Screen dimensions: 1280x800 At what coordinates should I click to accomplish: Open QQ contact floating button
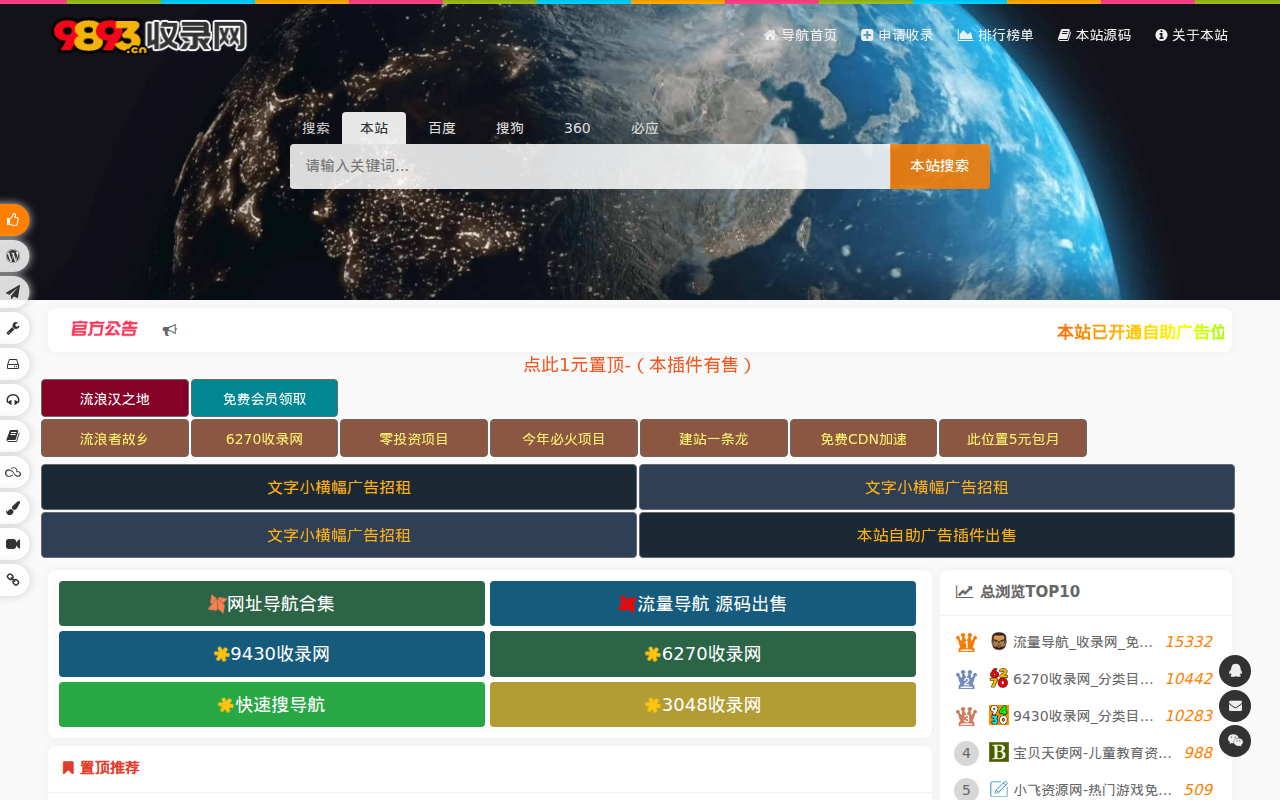[1235, 671]
